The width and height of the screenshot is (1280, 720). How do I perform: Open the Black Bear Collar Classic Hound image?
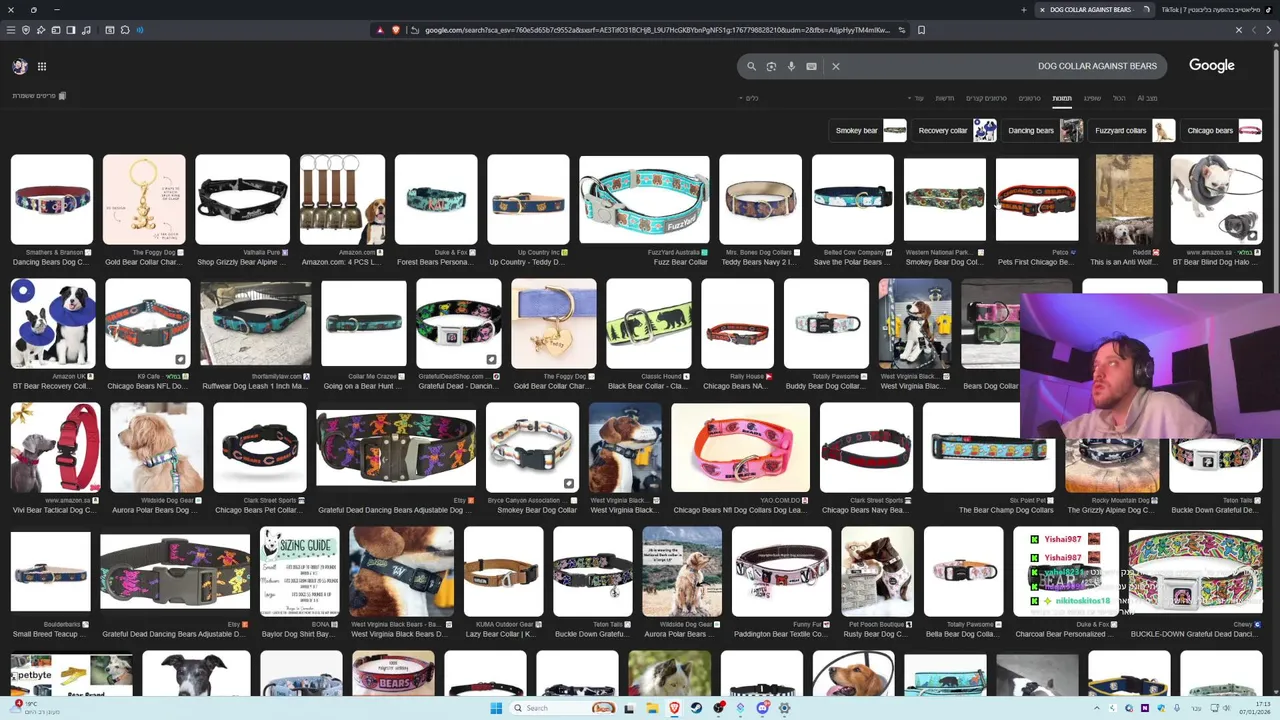(x=648, y=323)
